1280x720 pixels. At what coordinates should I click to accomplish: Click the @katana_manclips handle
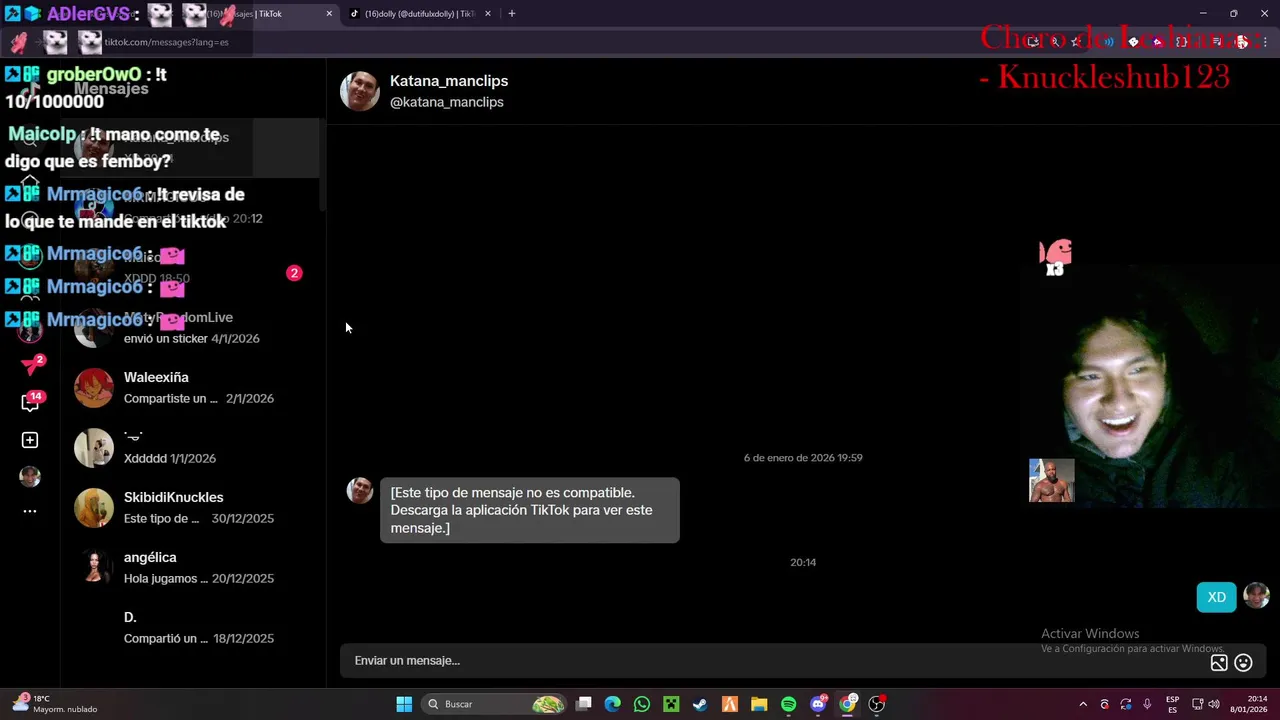click(447, 102)
